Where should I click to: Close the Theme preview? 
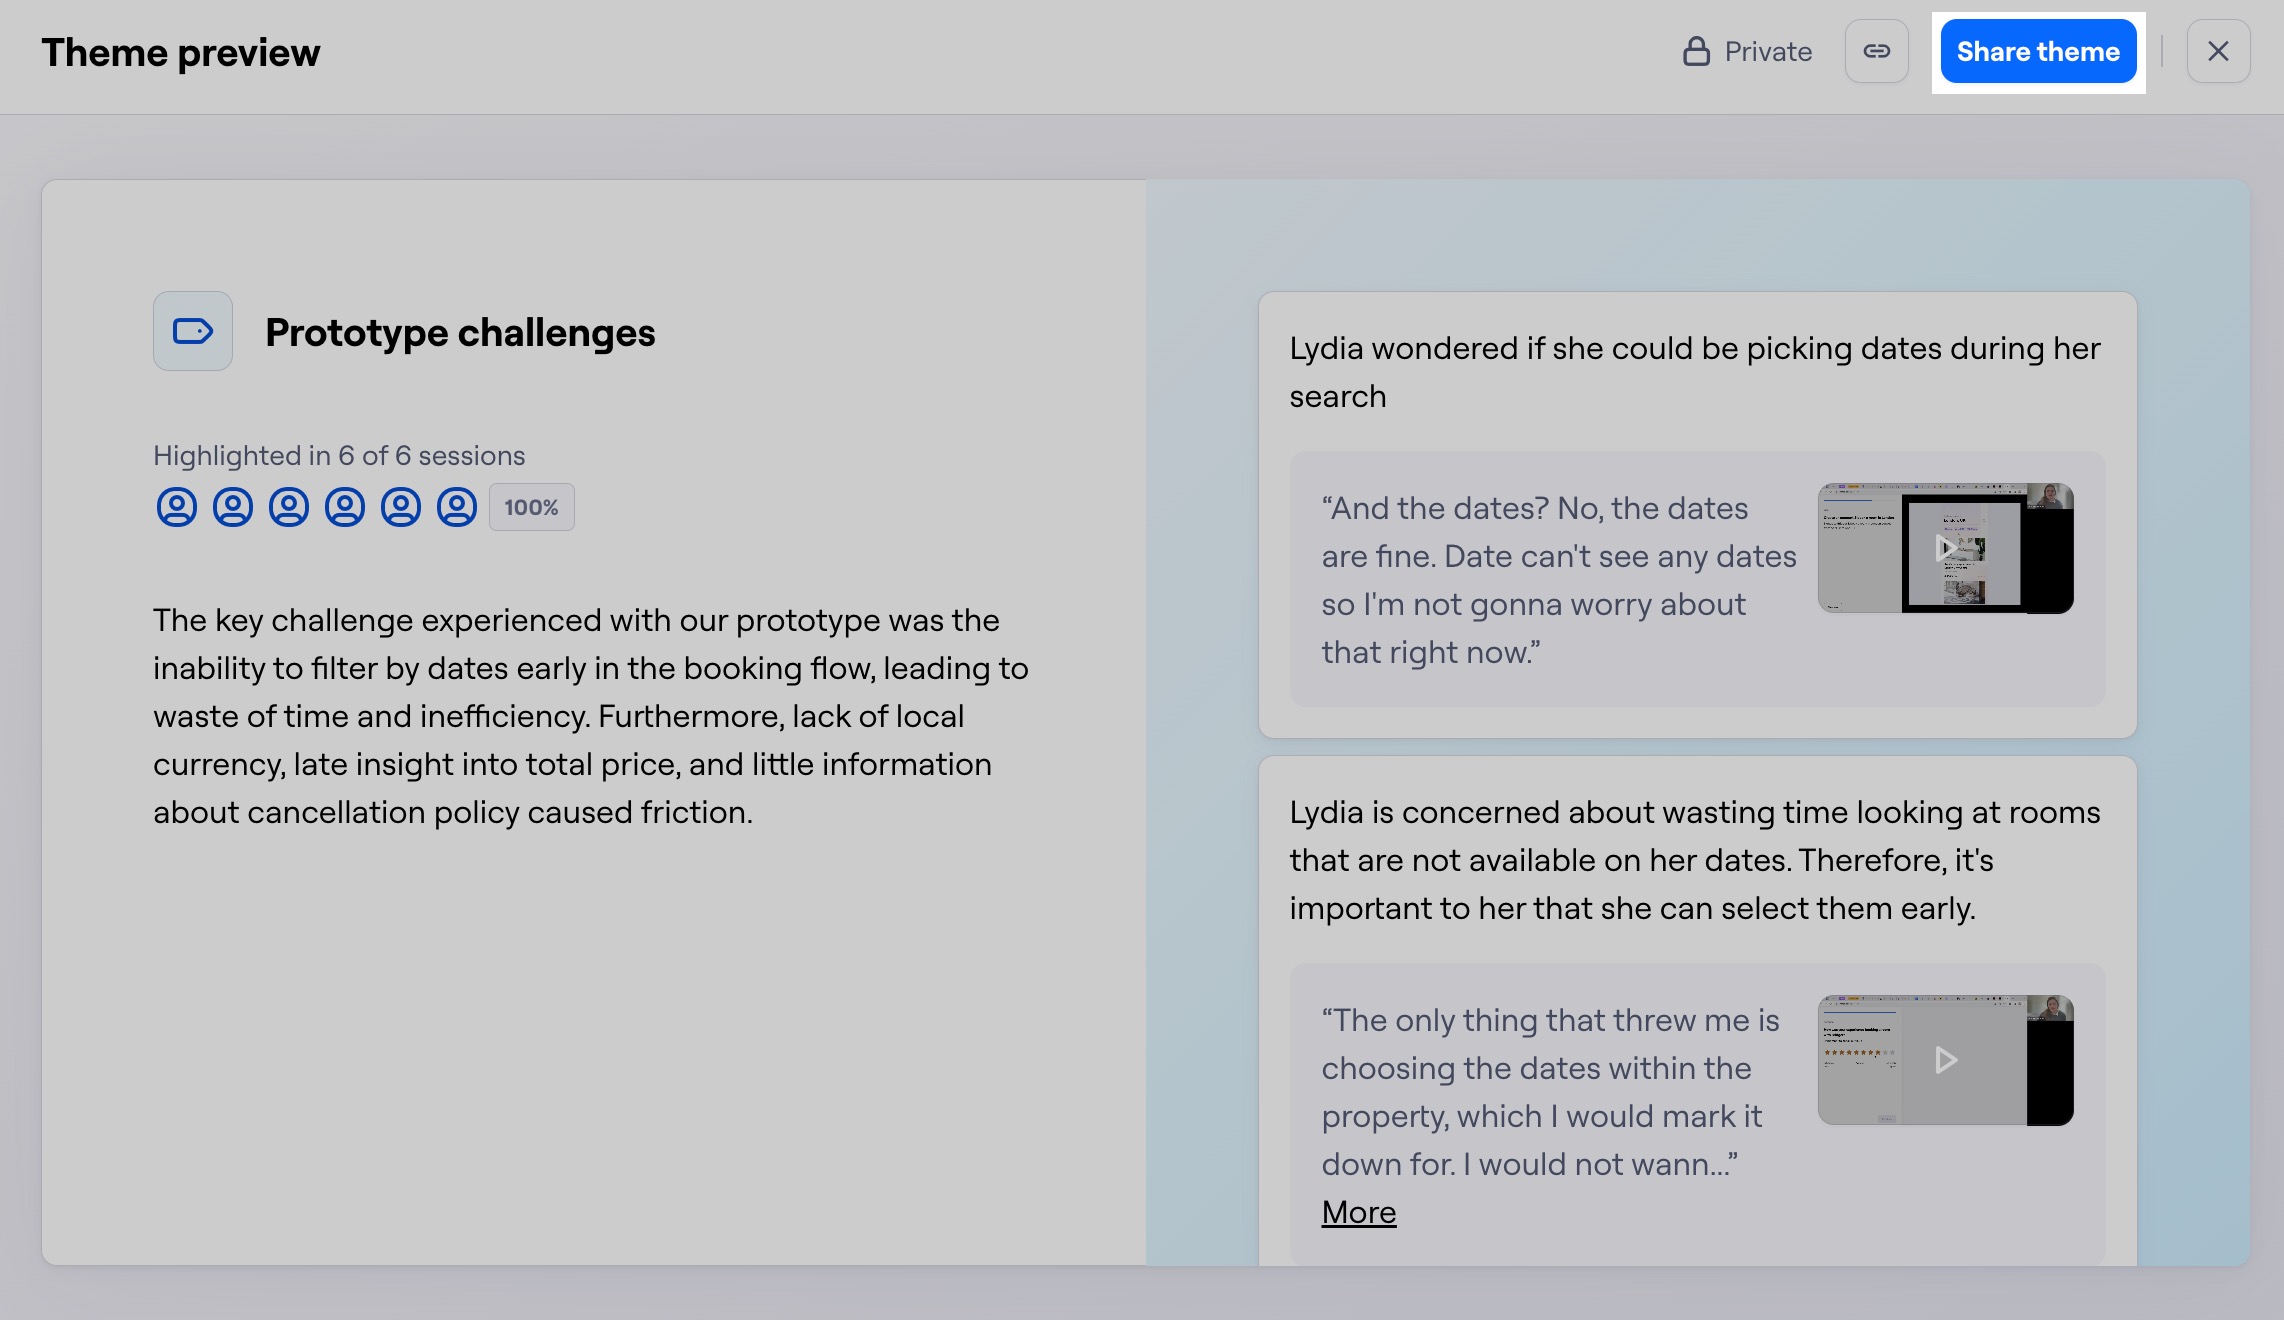[x=2218, y=50]
